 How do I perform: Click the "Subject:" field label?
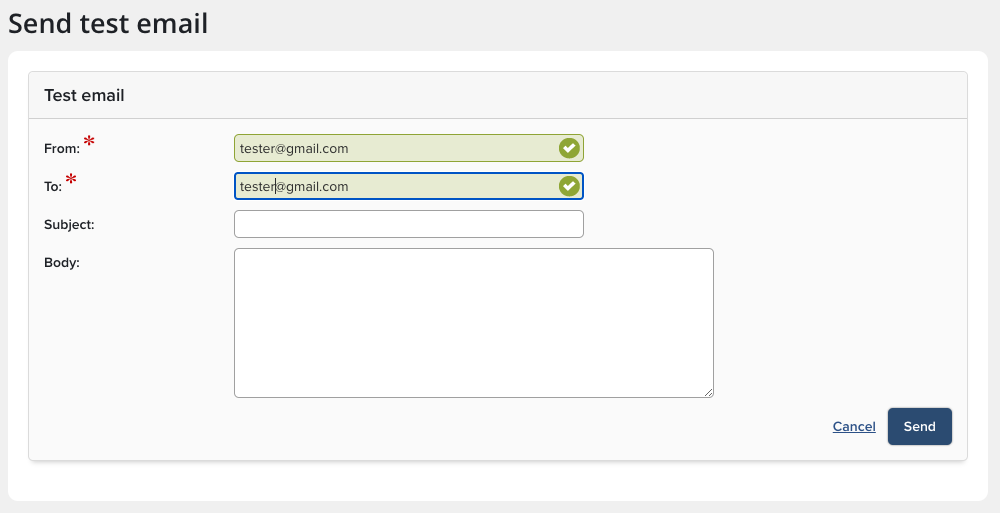[x=69, y=225]
